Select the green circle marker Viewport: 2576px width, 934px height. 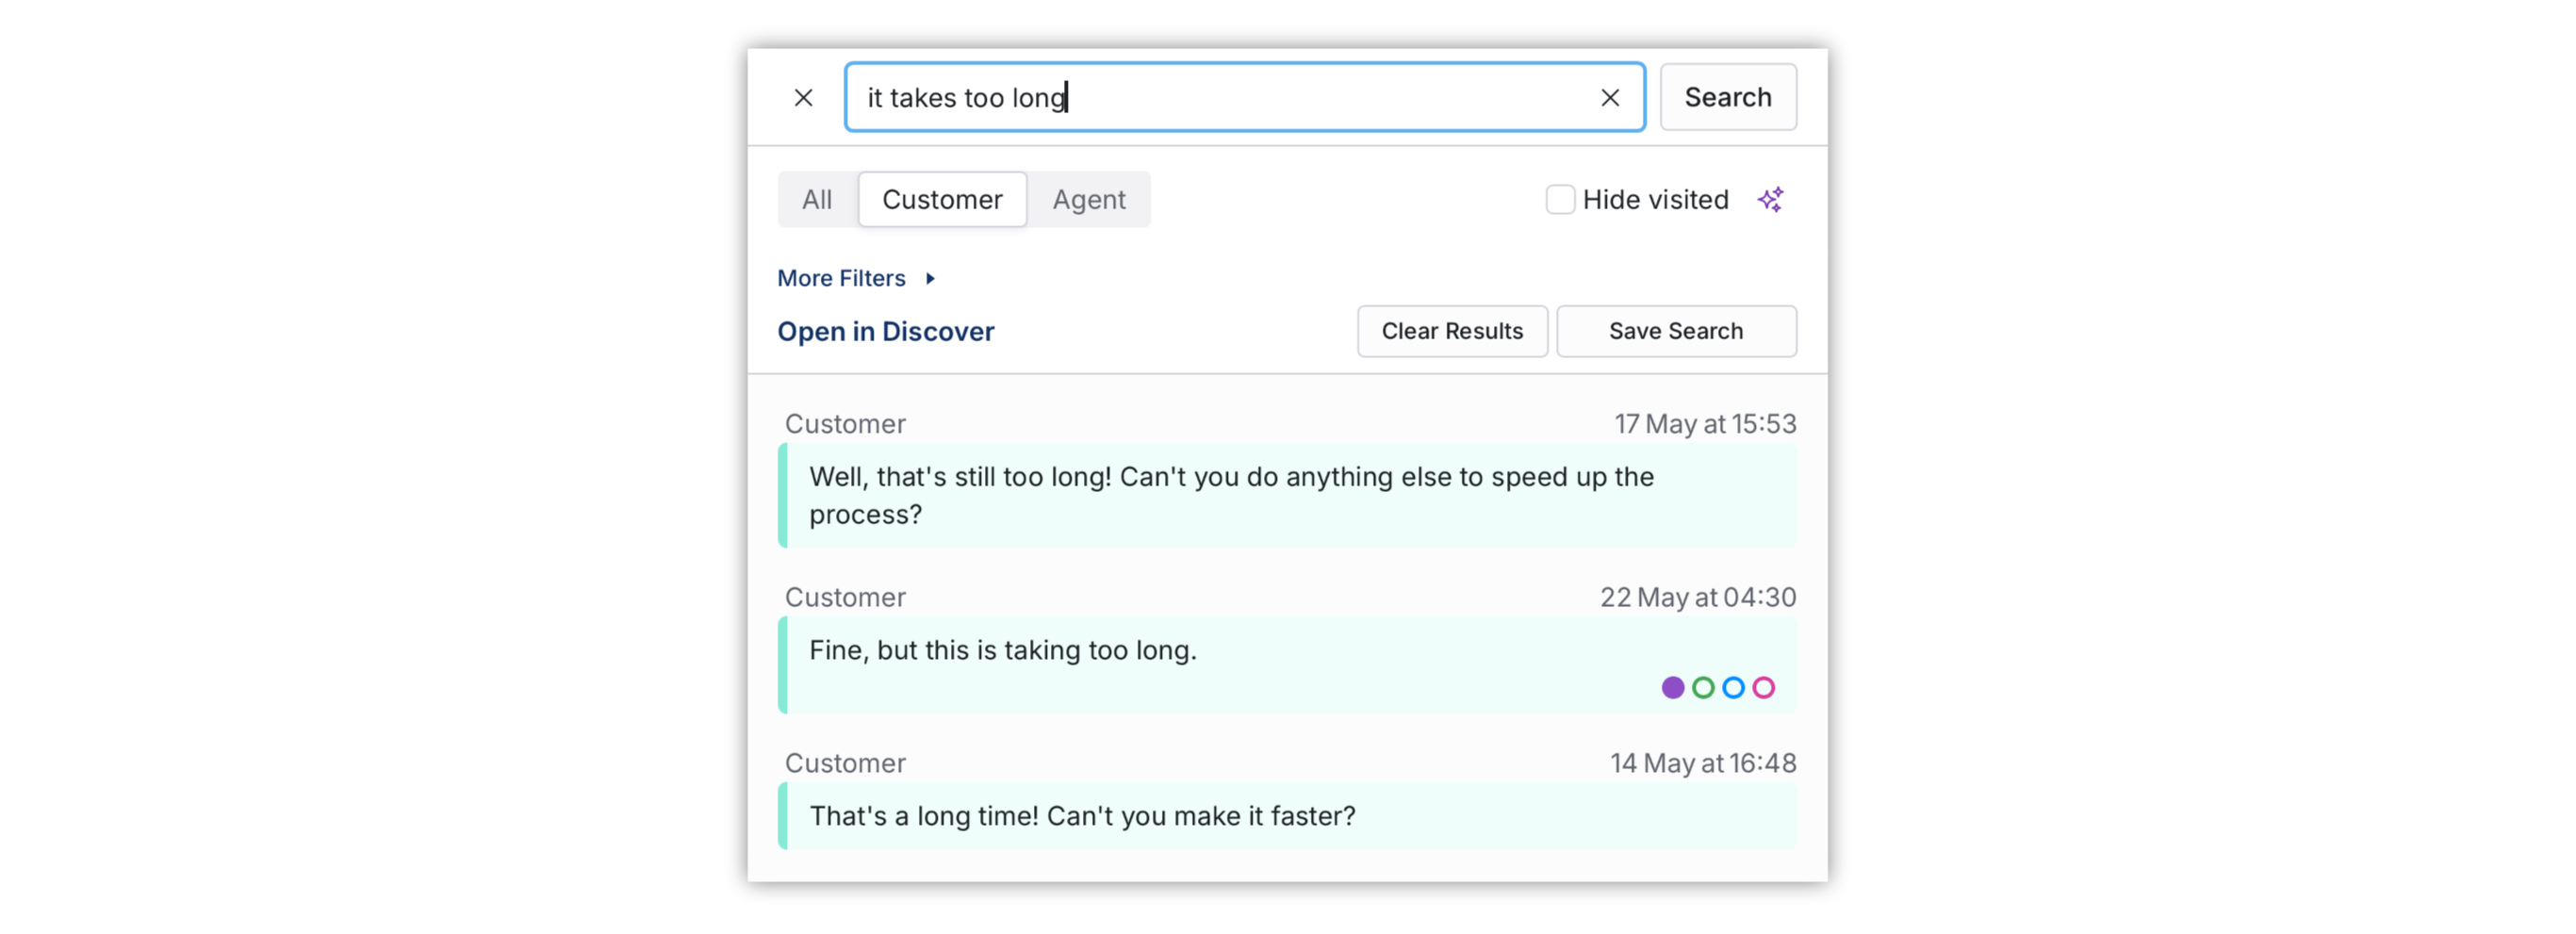(1703, 688)
